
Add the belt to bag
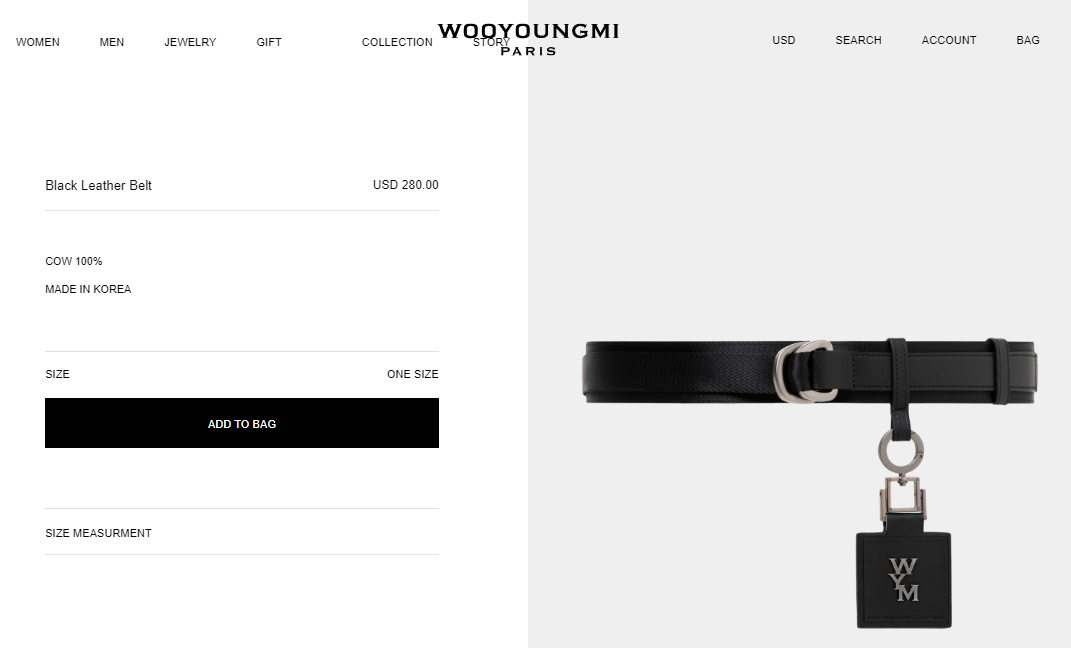(x=242, y=423)
